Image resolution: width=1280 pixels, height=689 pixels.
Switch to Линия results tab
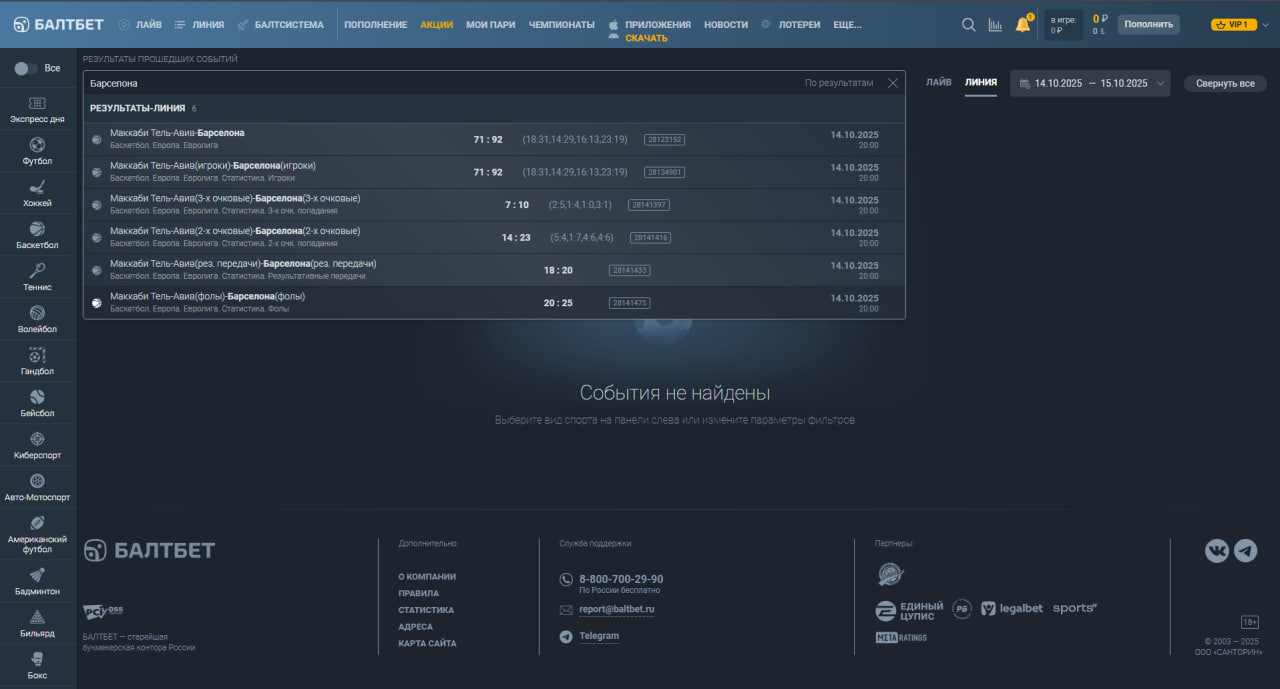(x=981, y=83)
